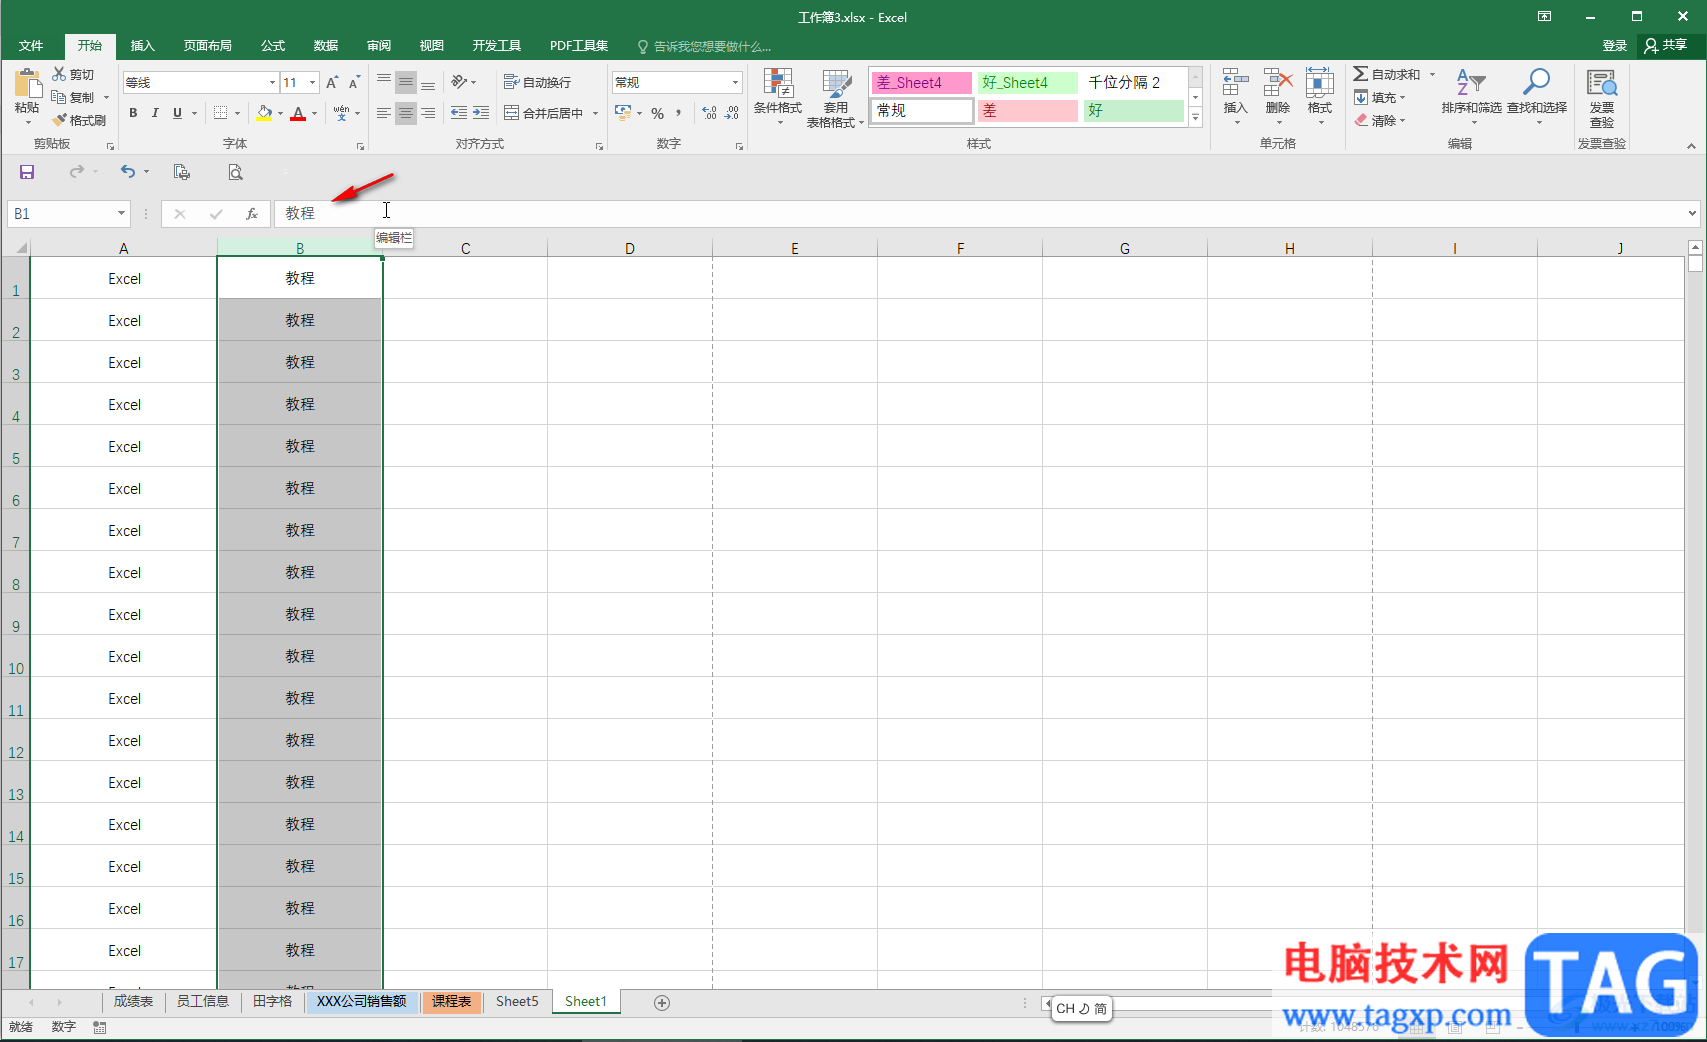Switch to the 公式 ribbon tab
This screenshot has height=1042, width=1707.
point(273,46)
